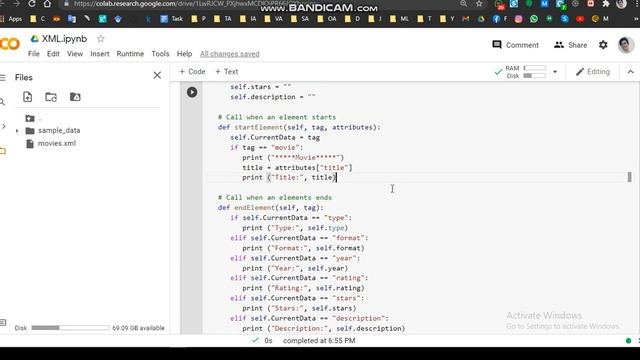Close the Files side panel

157,76
